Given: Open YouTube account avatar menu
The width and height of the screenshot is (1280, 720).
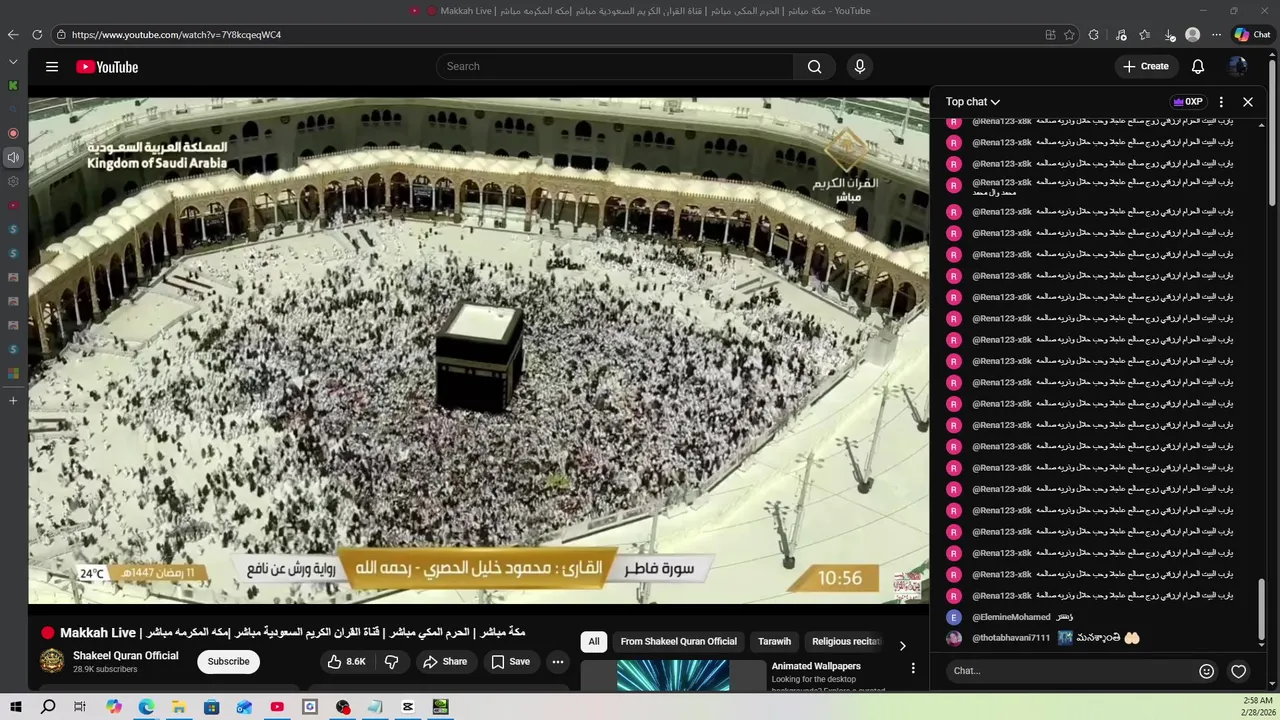Looking at the screenshot, I should pyautogui.click(x=1238, y=66).
